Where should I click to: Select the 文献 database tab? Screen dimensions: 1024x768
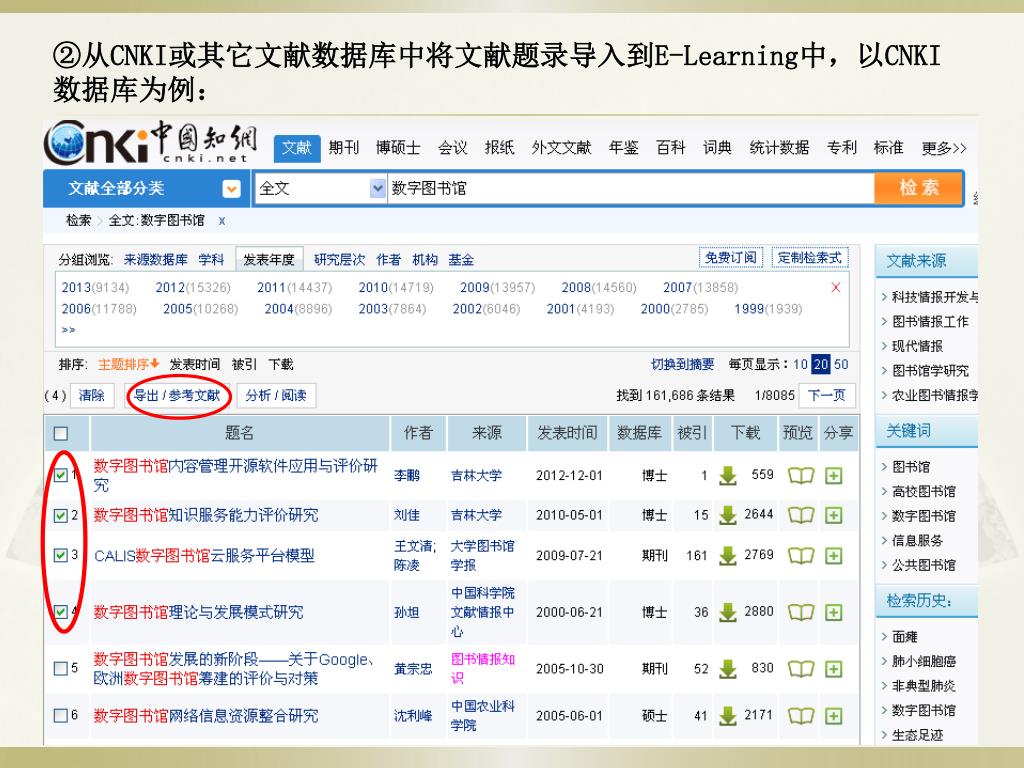coord(296,148)
